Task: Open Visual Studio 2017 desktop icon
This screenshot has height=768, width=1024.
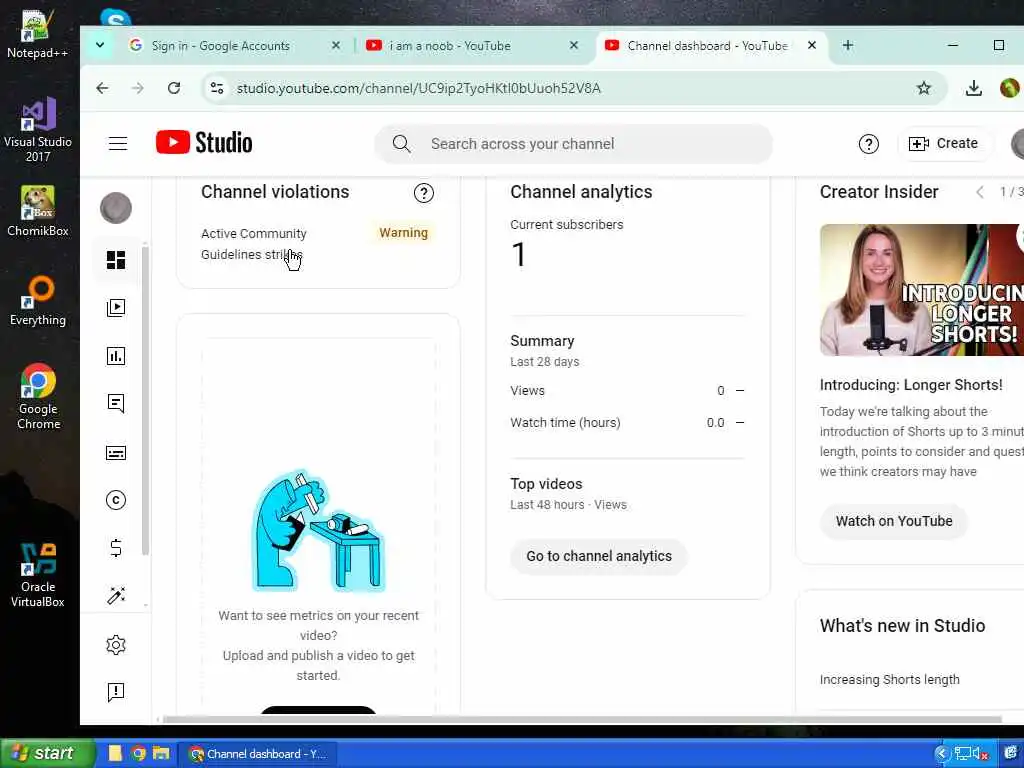Action: click(x=37, y=129)
